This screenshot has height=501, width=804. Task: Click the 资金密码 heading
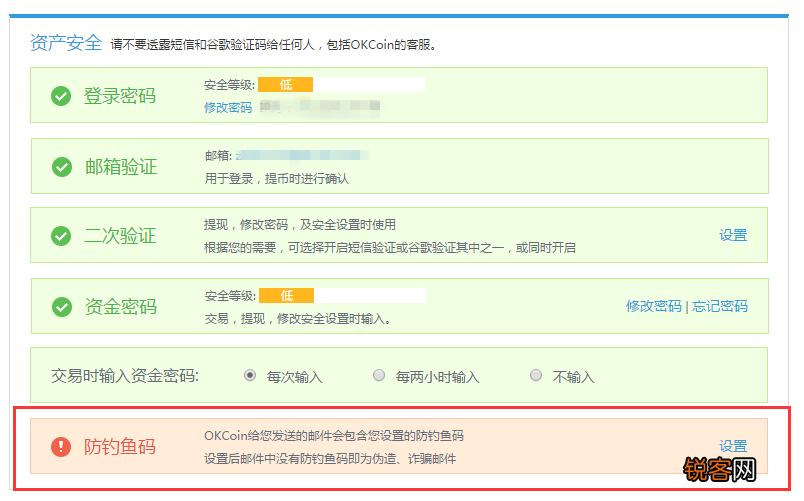point(121,307)
